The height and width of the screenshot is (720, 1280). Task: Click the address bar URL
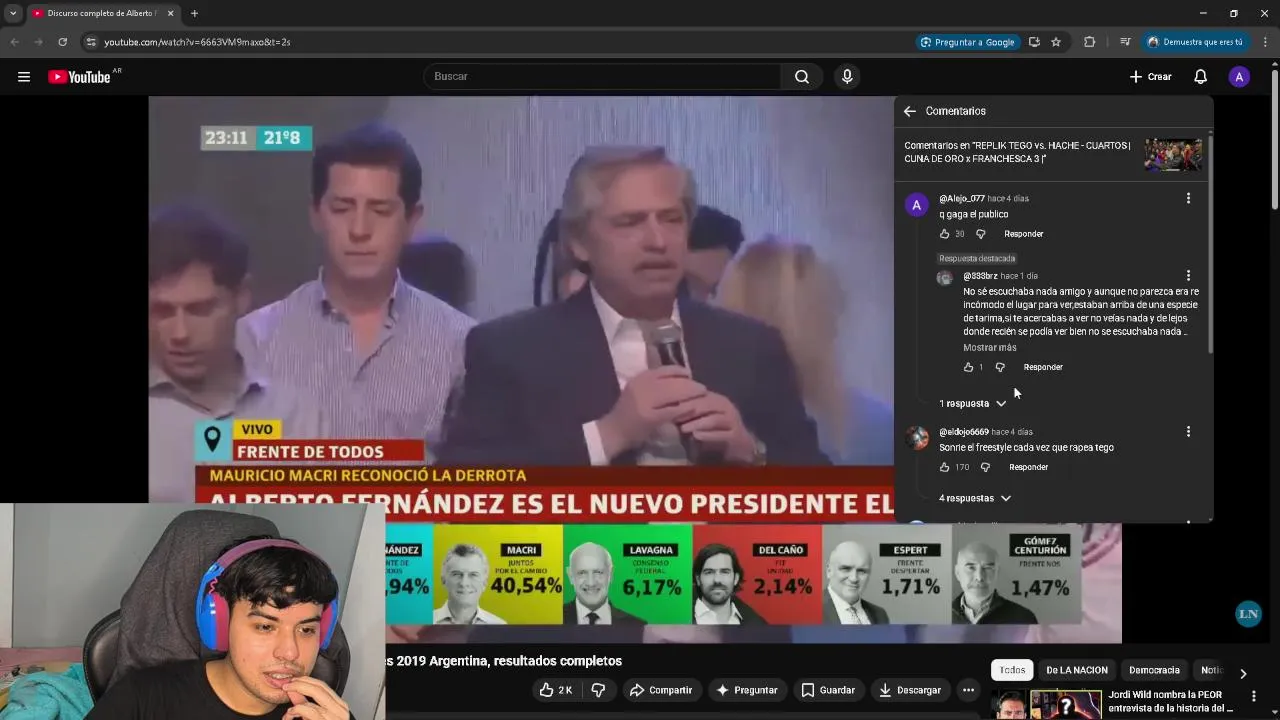(197, 42)
